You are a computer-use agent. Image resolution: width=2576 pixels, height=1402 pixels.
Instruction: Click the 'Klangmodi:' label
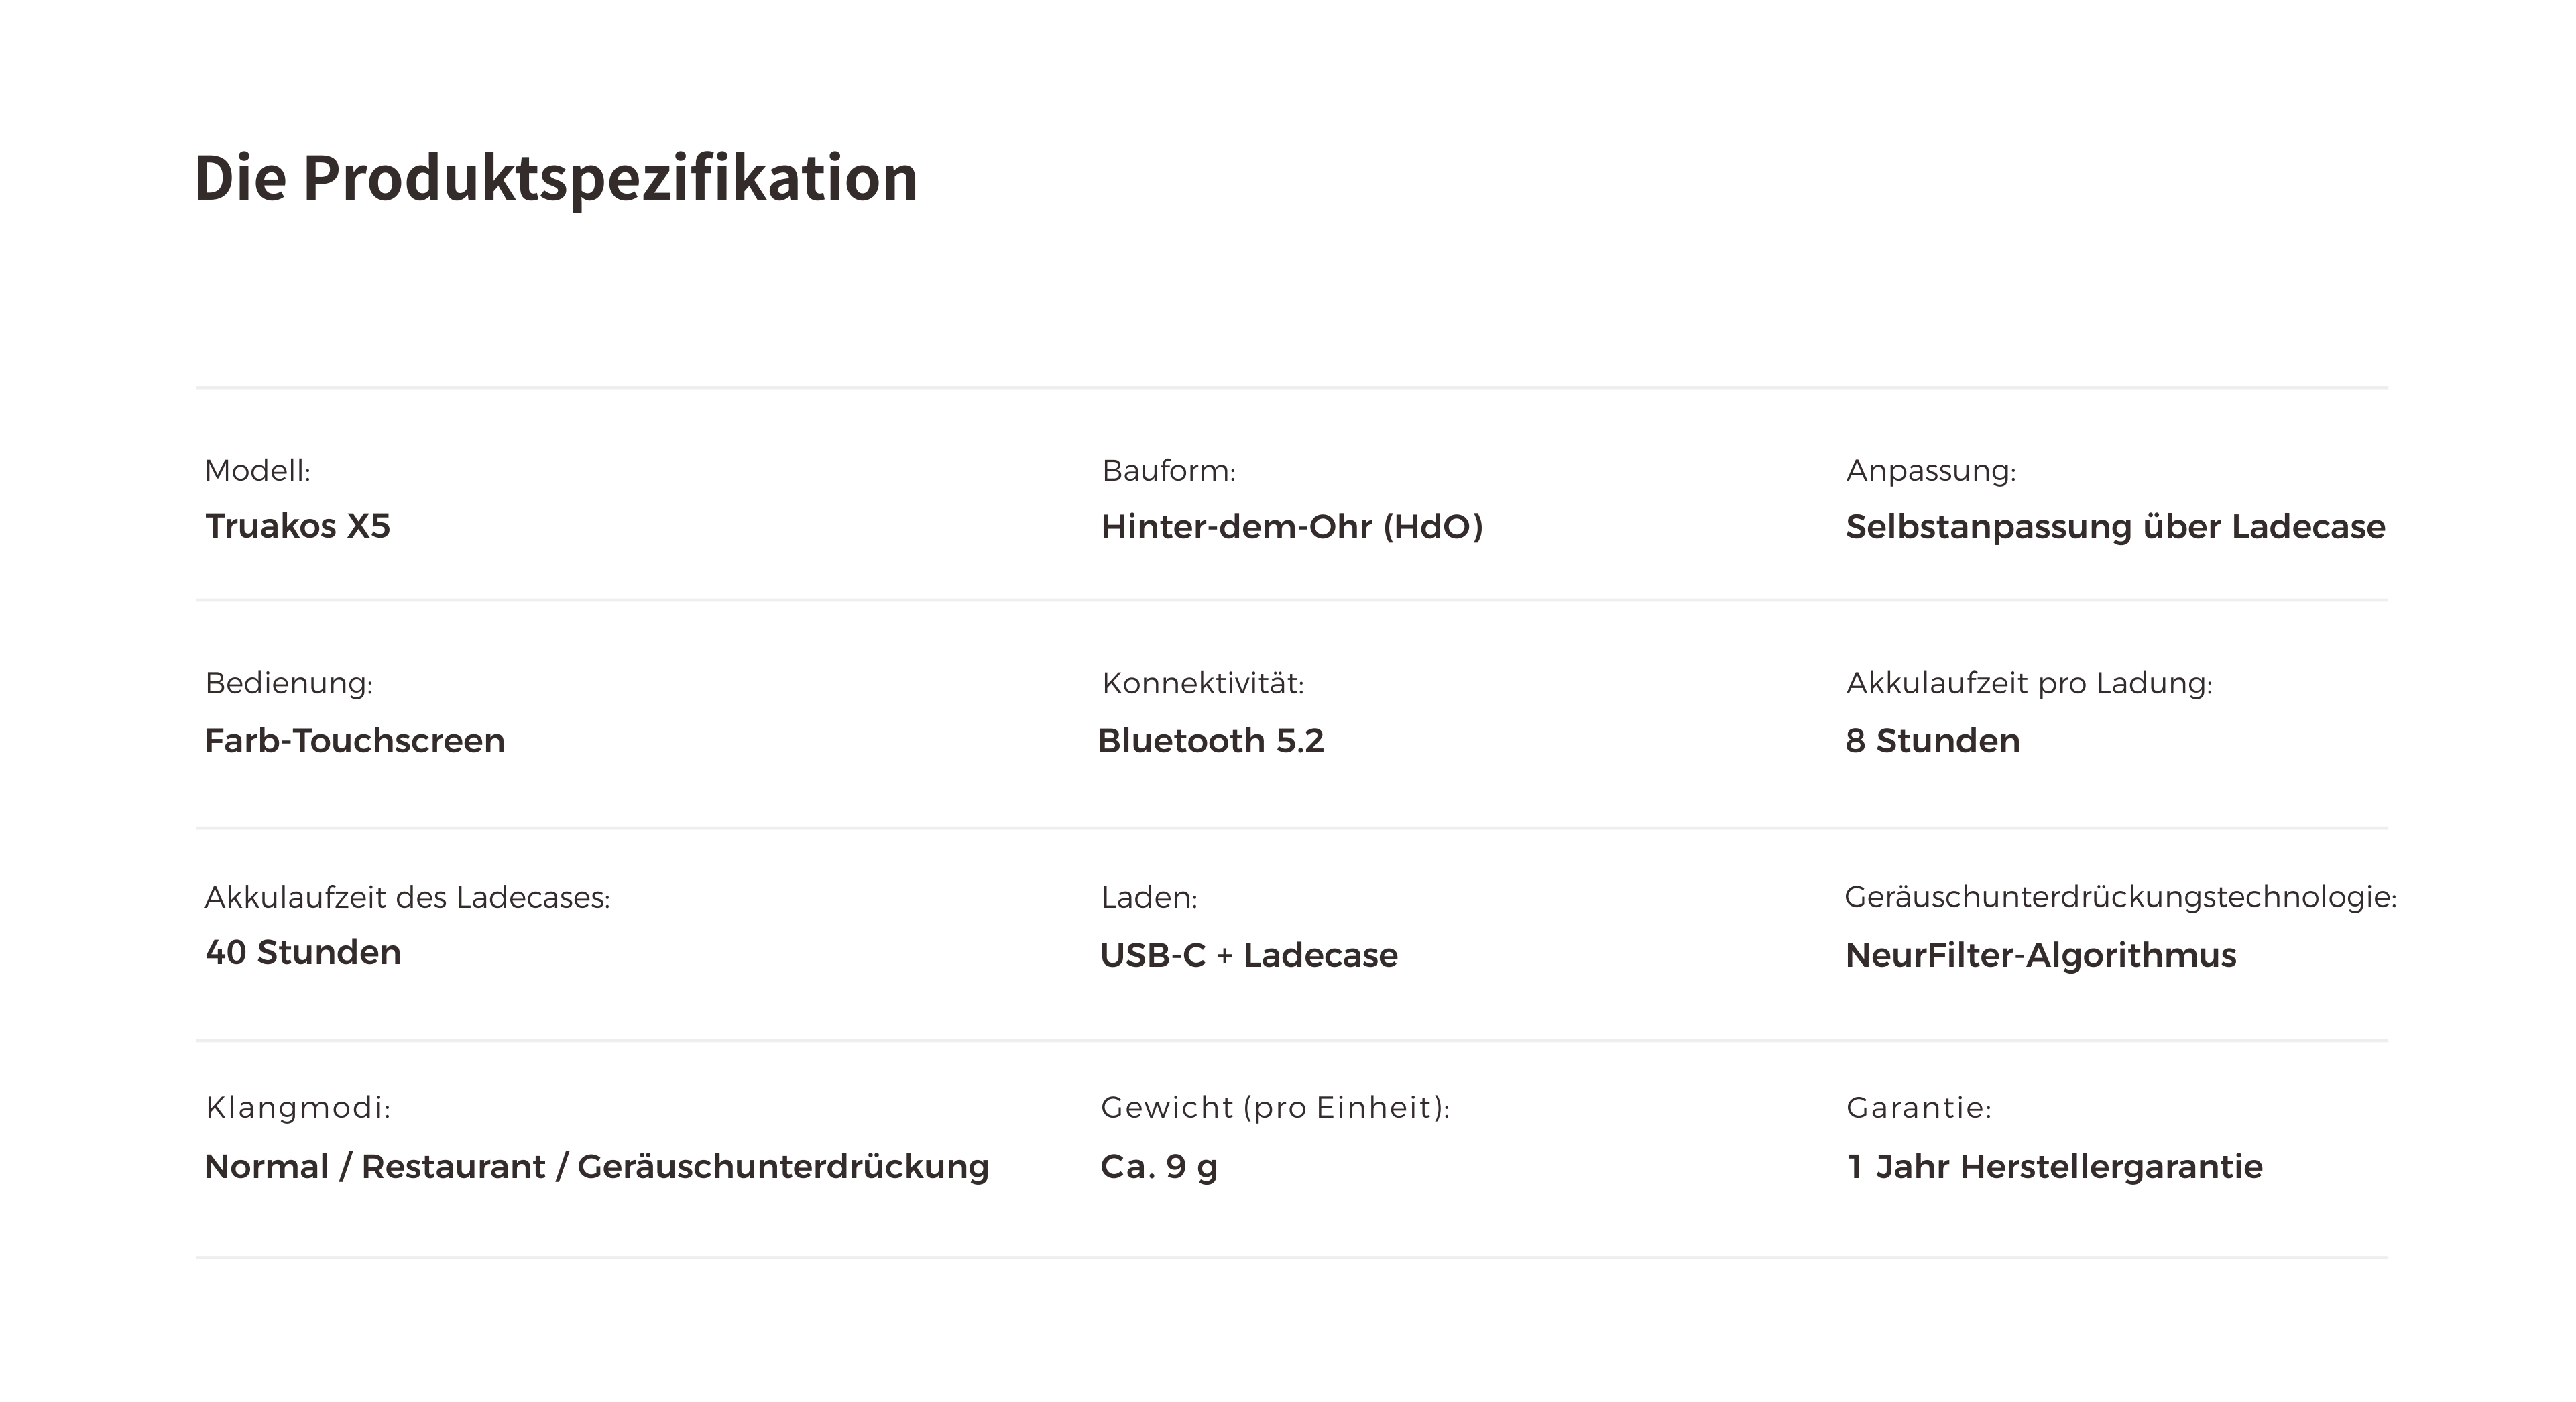[x=298, y=1108]
